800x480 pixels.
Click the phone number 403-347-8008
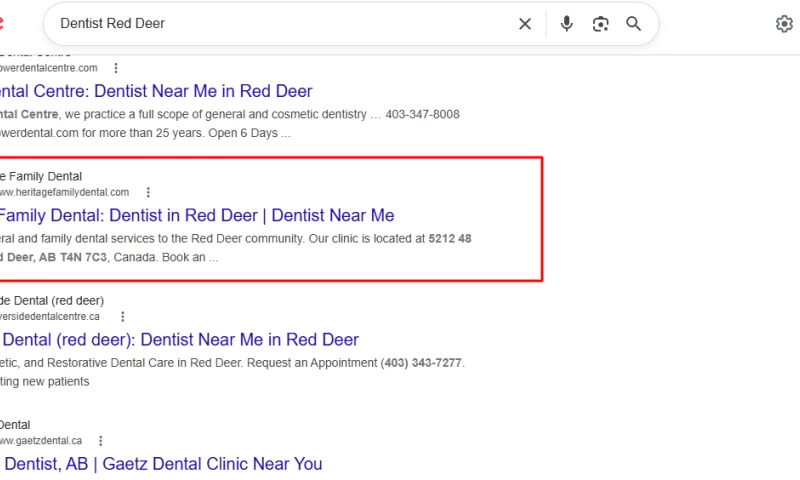pyautogui.click(x=422, y=114)
